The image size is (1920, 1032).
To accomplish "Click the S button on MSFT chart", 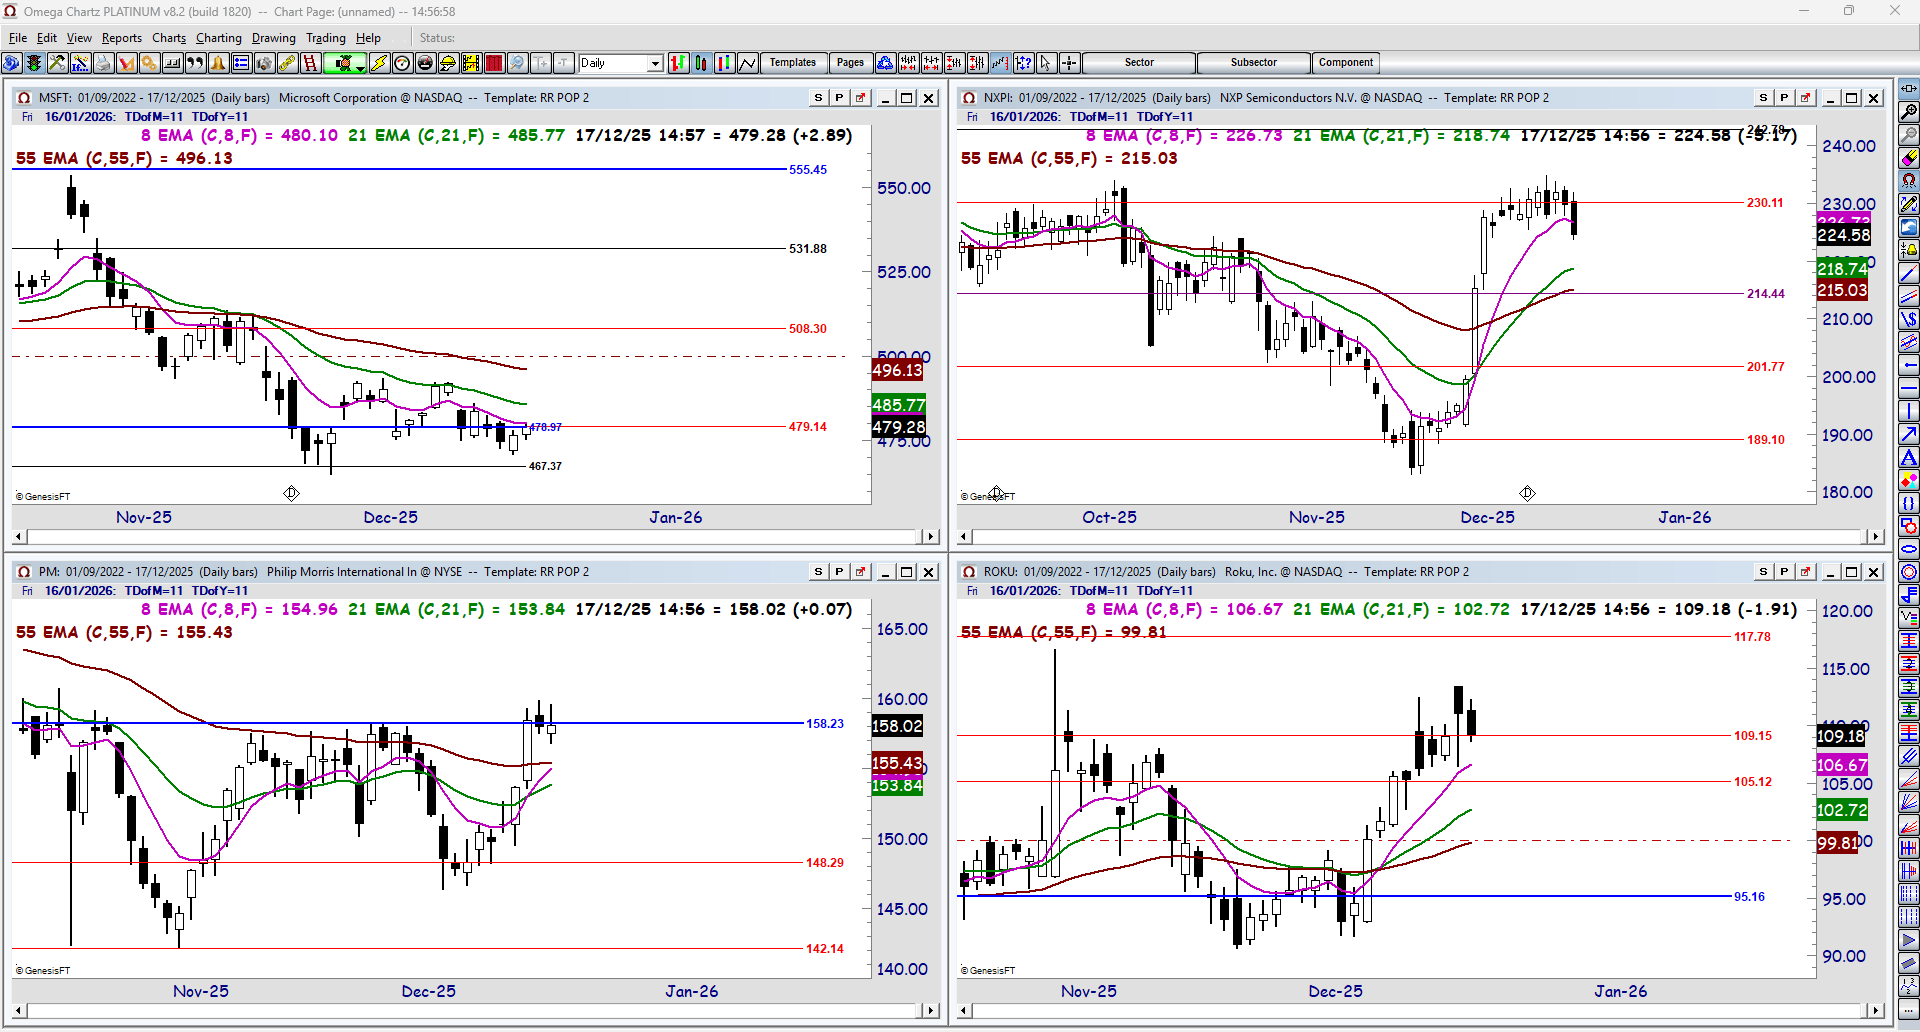I will [818, 98].
